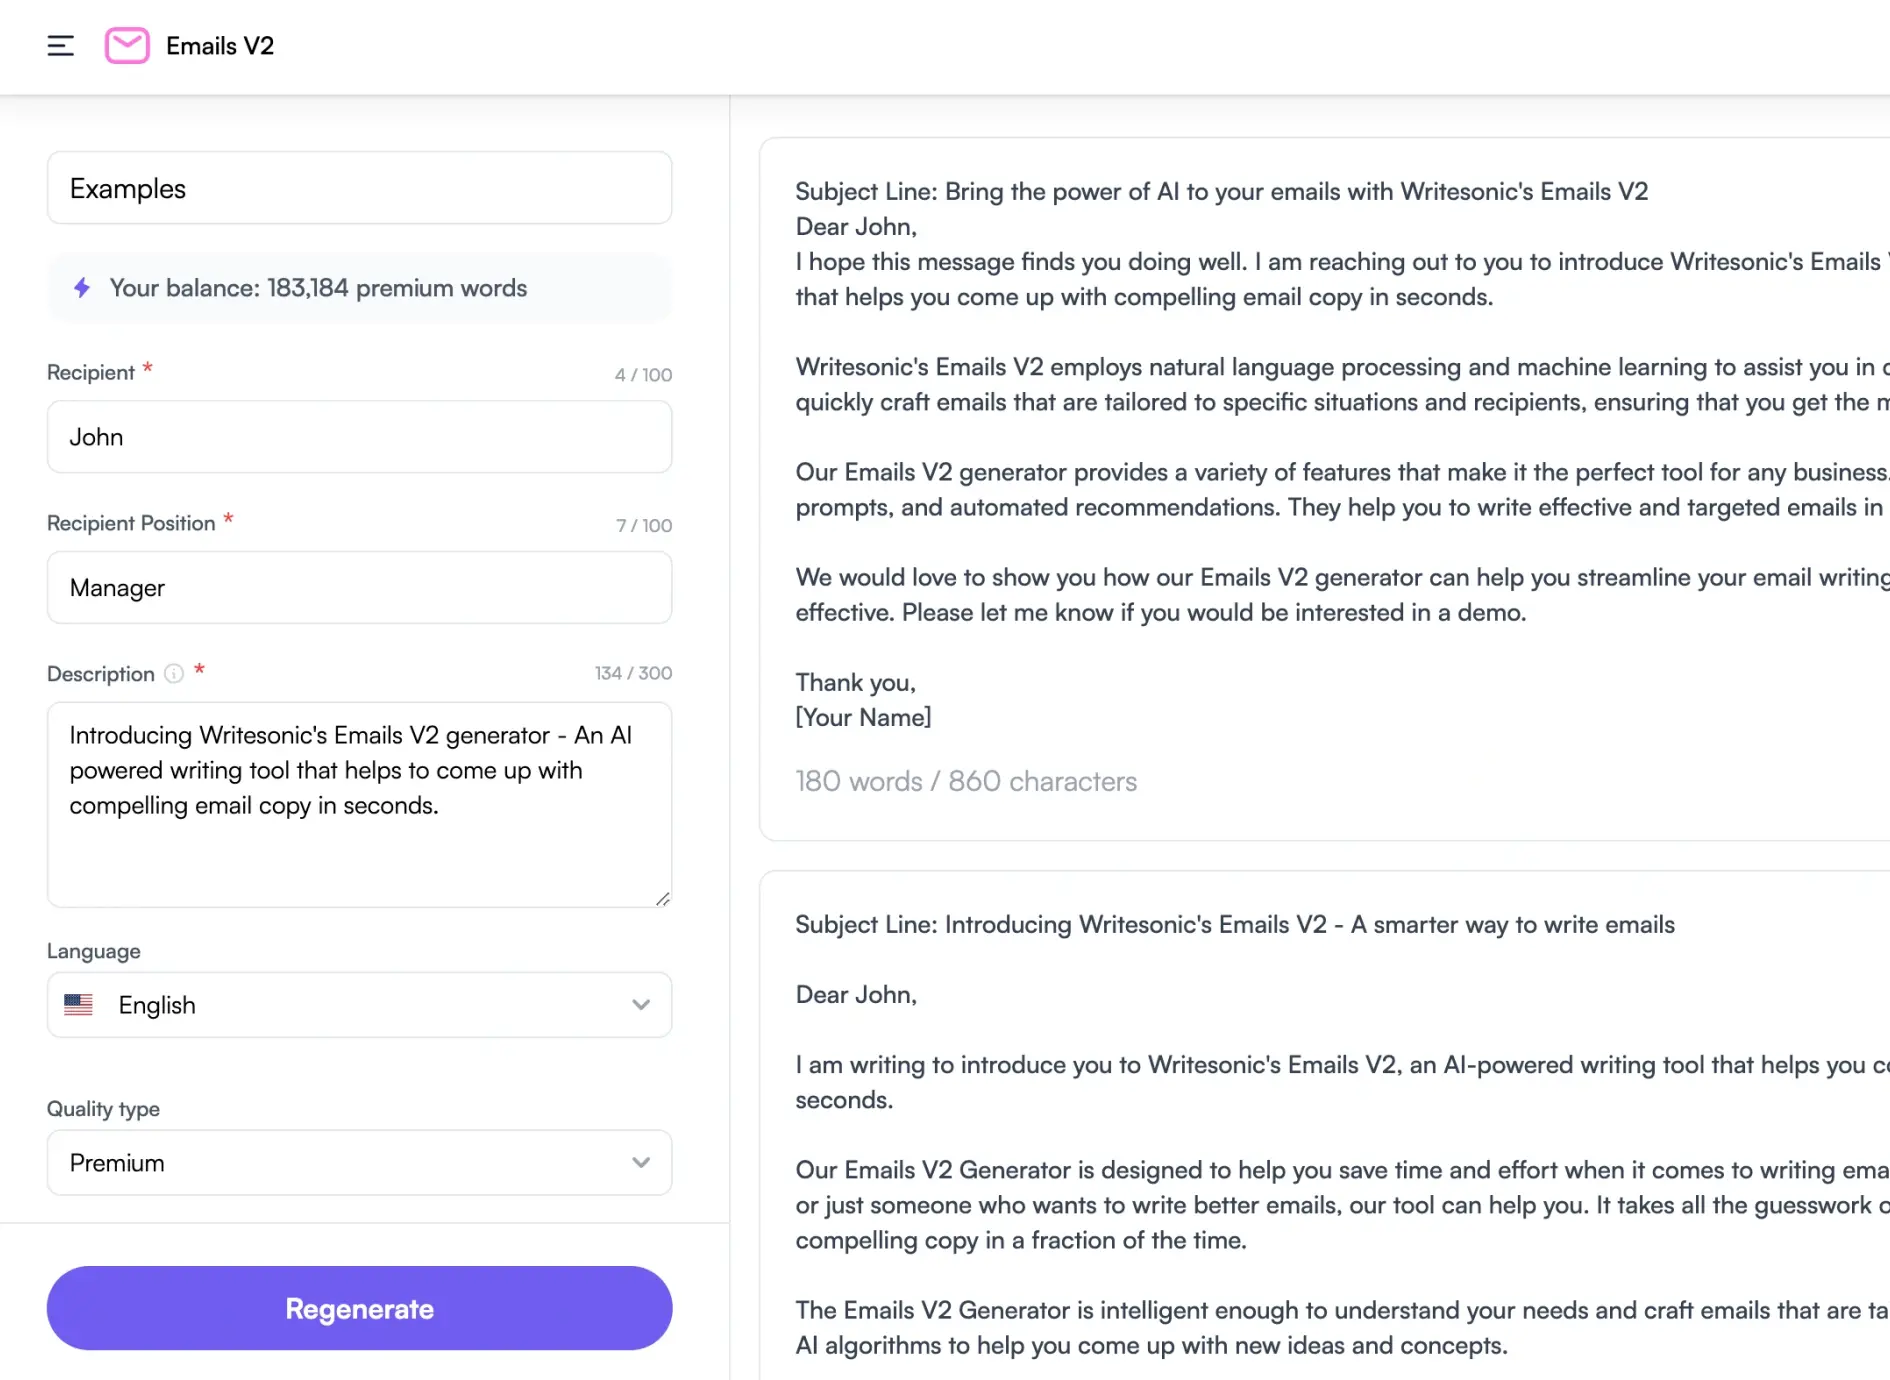Click the info icon next to Description

point(174,674)
